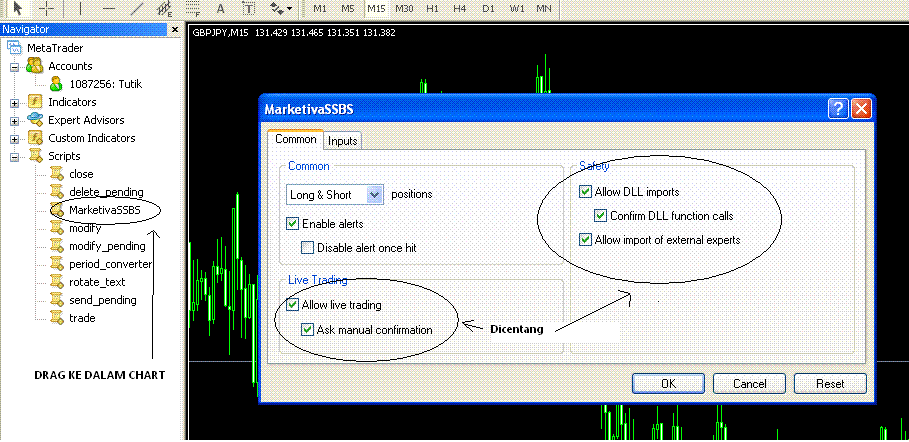This screenshot has height=442, width=909.
Task: Uncheck Allow live trading checkbox
Action: (x=293, y=304)
